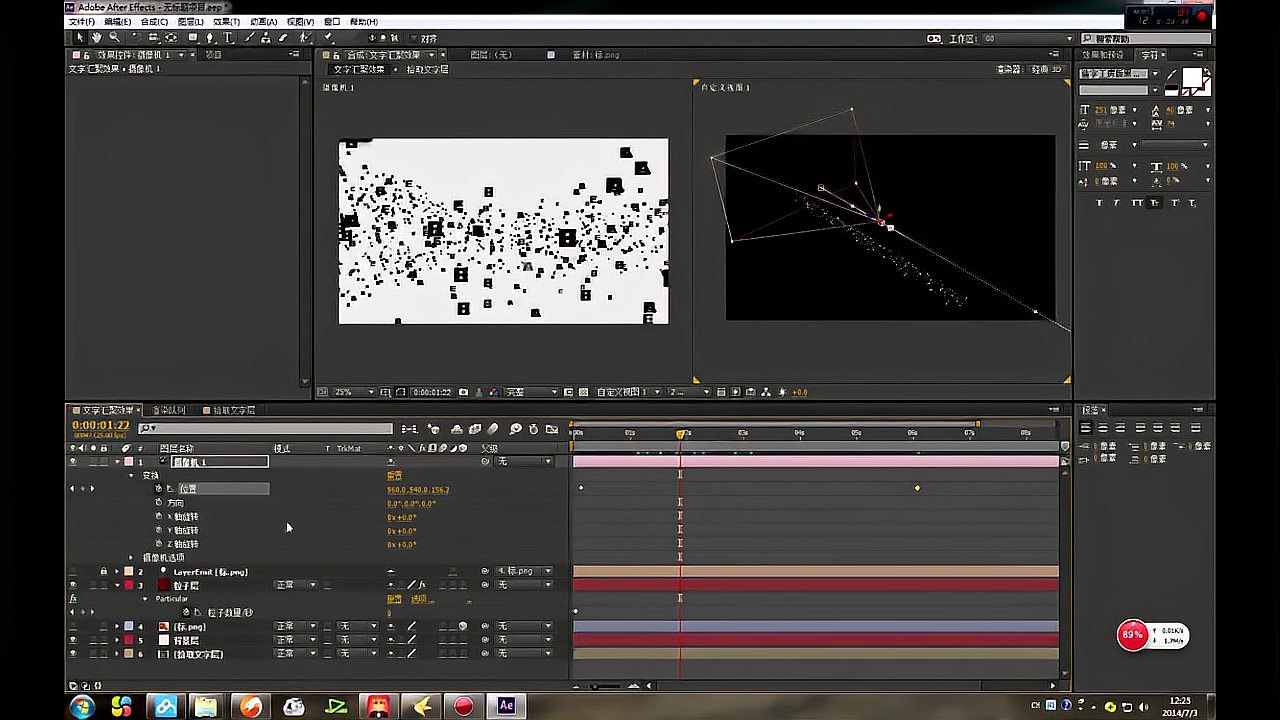This screenshot has height=720, width=1280.
Task: Click the timeline layer search field
Action: click(x=264, y=428)
